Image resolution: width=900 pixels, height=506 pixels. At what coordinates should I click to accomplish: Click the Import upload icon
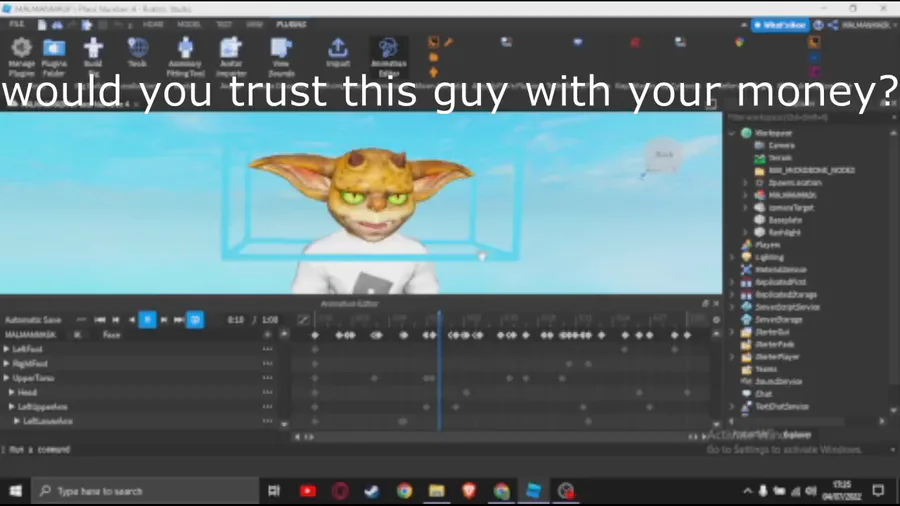pyautogui.click(x=338, y=48)
